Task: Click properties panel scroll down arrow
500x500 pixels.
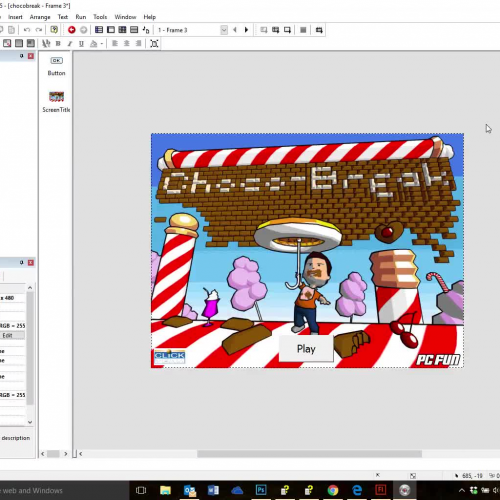Action: [30, 422]
